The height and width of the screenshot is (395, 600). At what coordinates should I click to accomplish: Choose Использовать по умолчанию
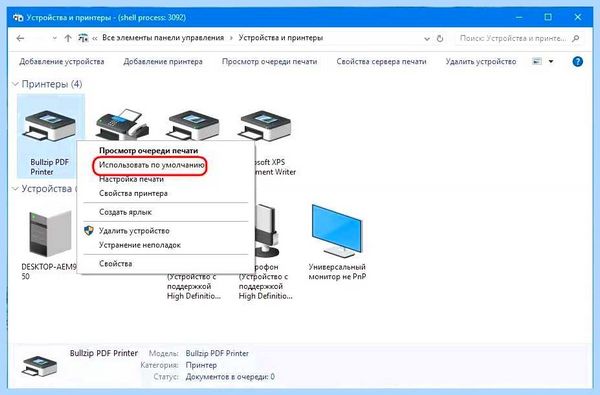click(152, 165)
